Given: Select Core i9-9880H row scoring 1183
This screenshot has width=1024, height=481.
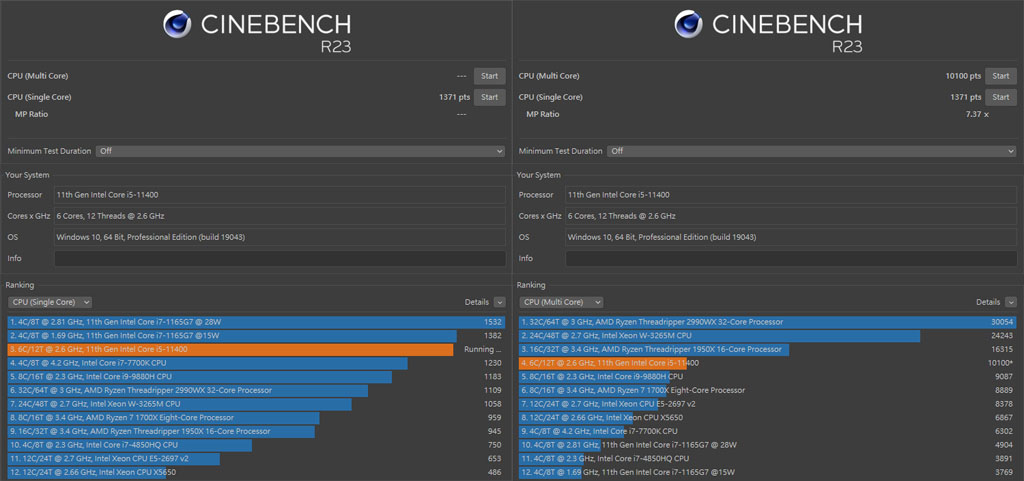Looking at the screenshot, I should pyautogui.click(x=256, y=377).
